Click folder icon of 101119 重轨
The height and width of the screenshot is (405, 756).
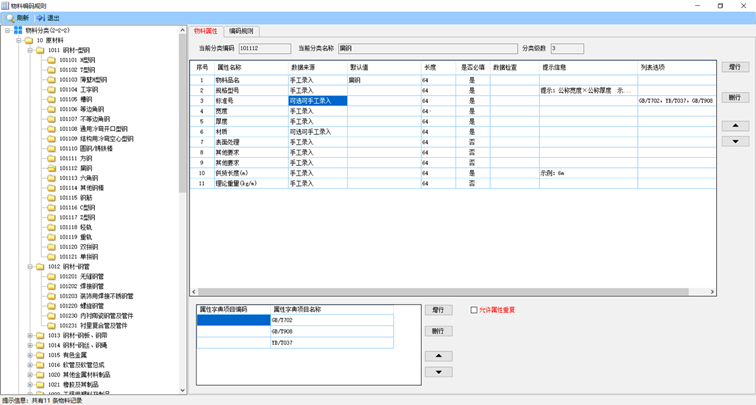point(52,237)
